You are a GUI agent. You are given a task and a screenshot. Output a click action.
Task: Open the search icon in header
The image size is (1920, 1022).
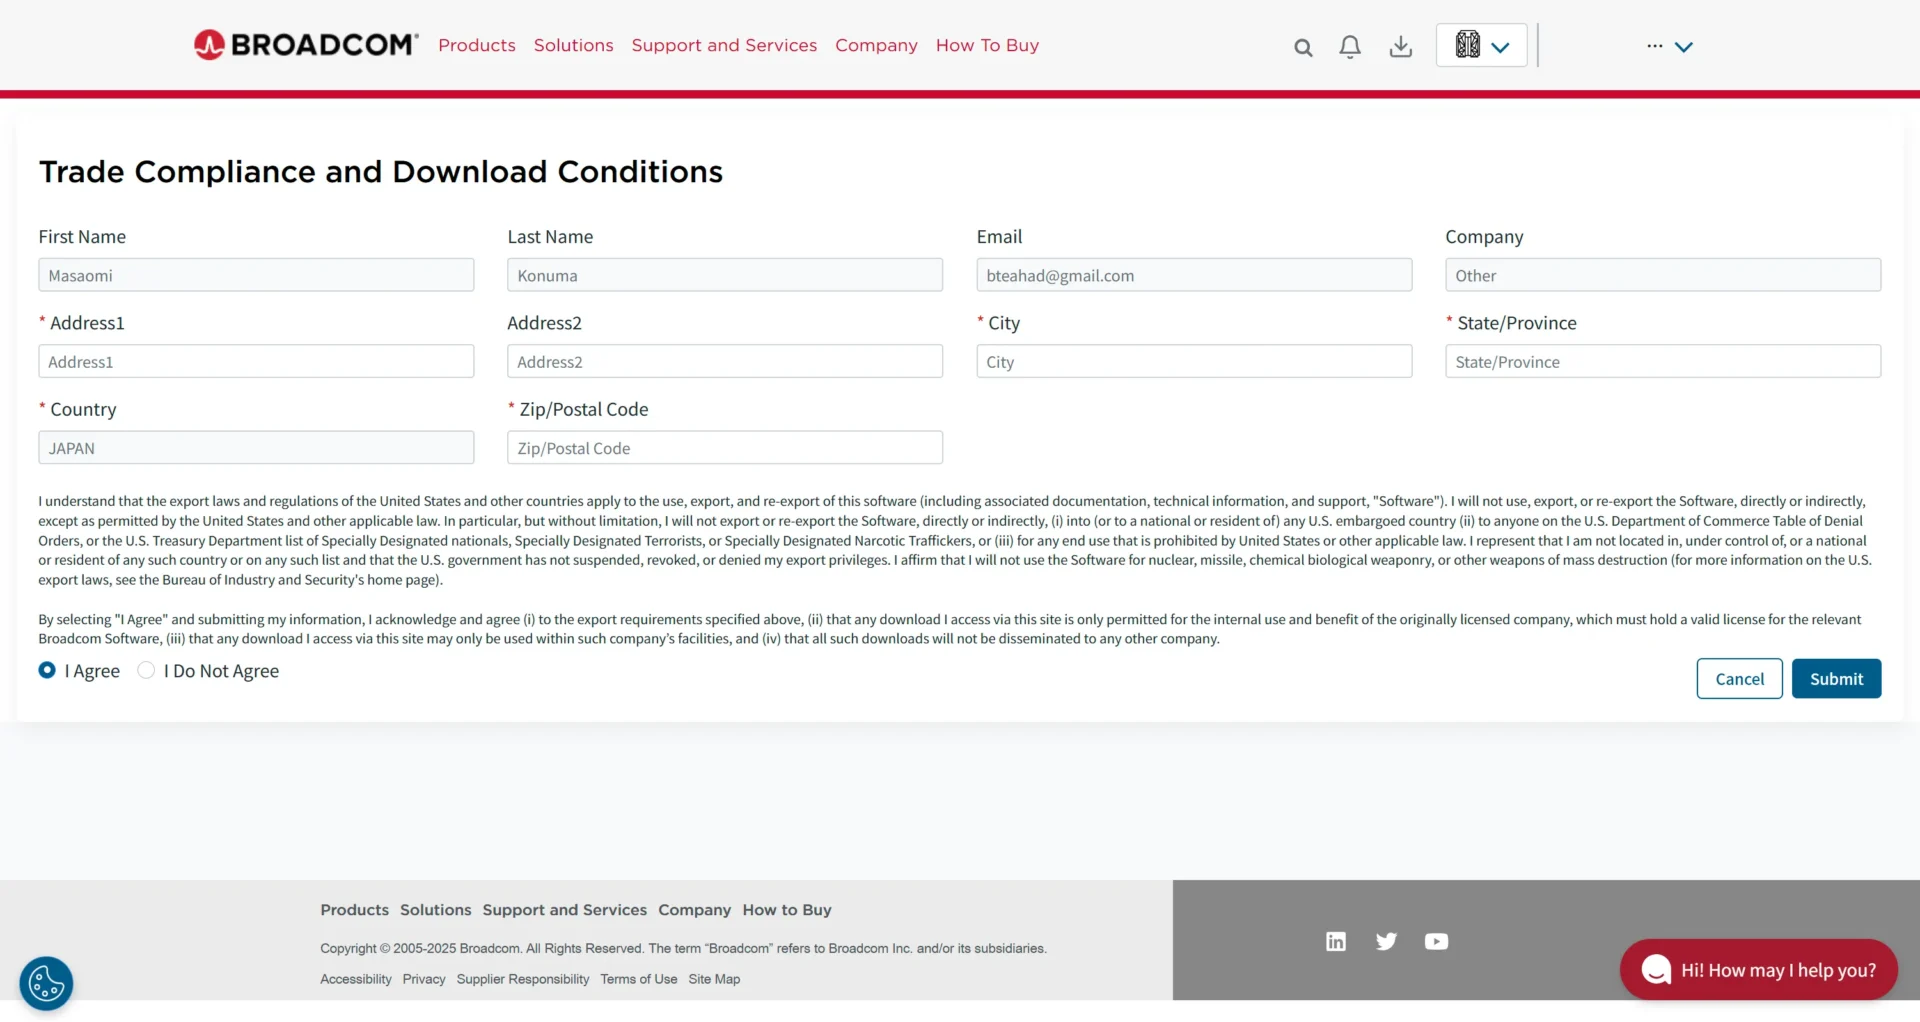click(1303, 47)
